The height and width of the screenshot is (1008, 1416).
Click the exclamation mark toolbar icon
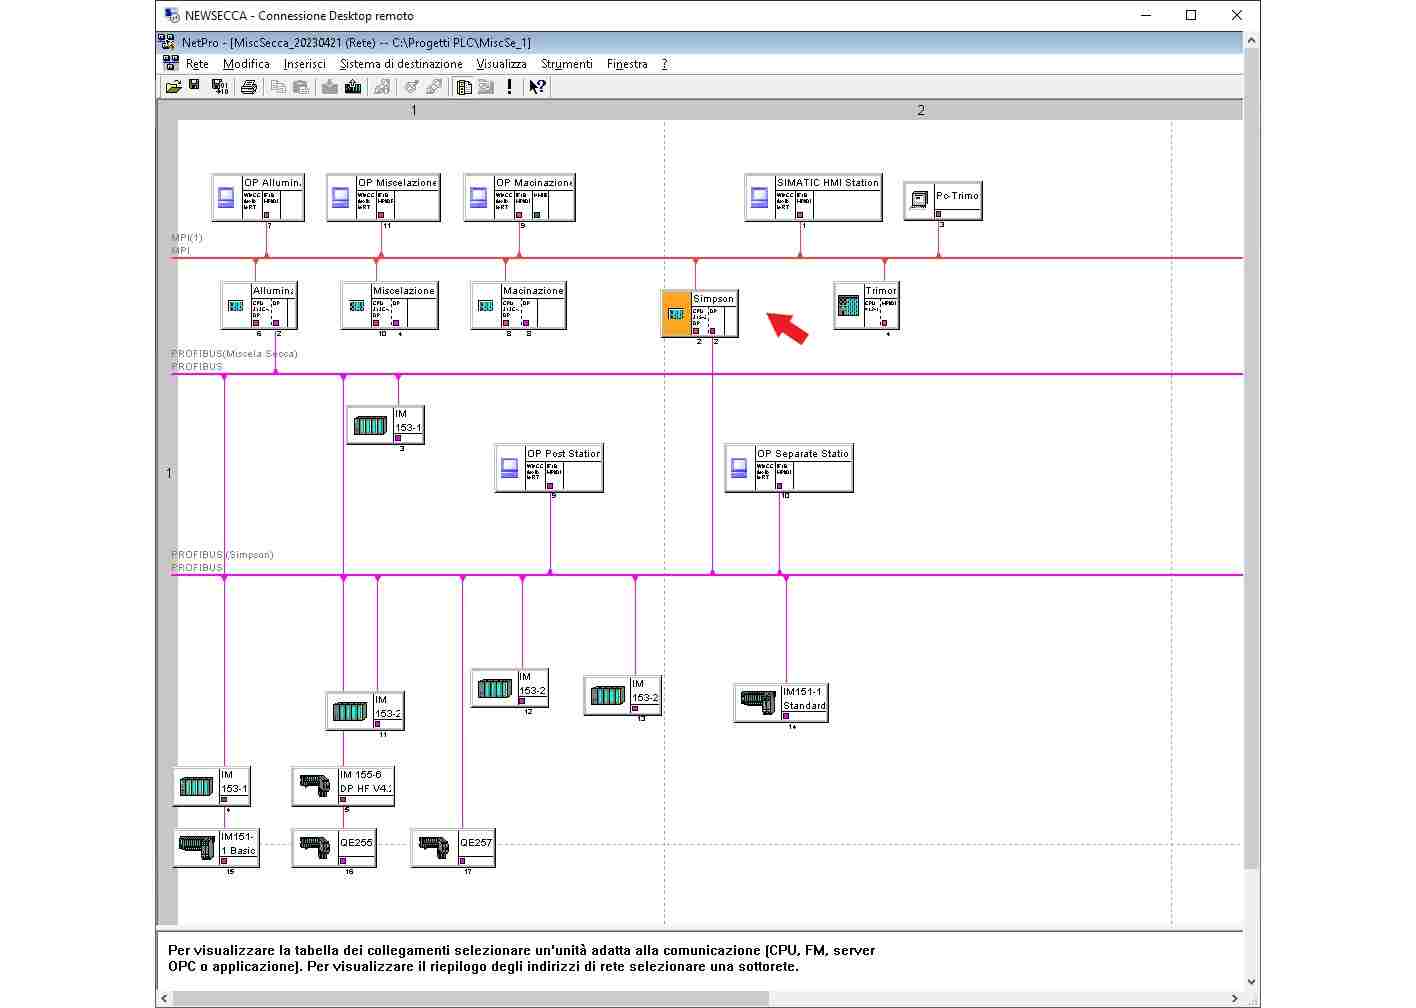pos(509,87)
